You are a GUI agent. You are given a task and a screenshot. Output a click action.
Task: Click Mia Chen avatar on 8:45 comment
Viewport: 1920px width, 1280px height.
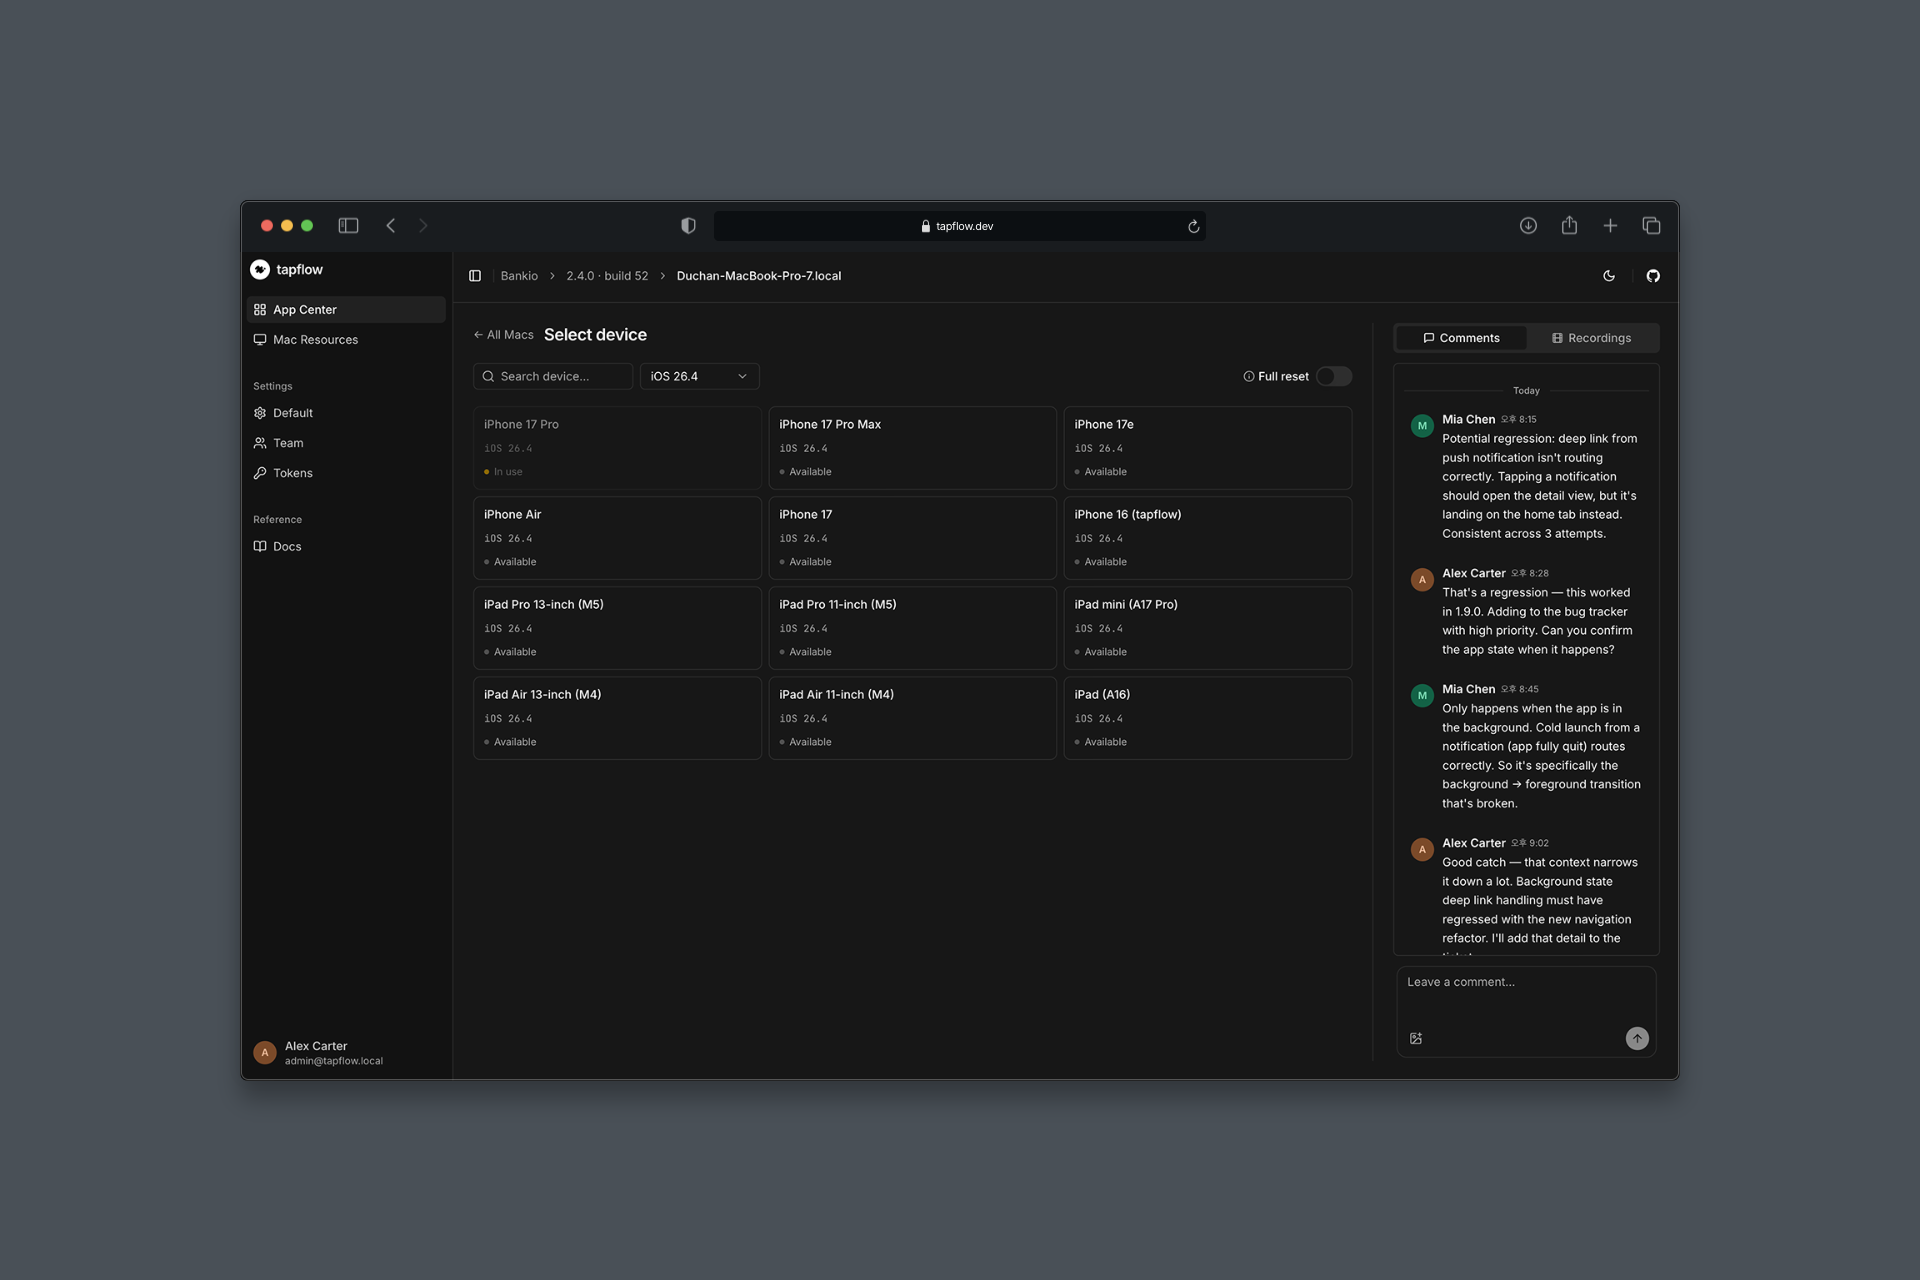point(1422,696)
